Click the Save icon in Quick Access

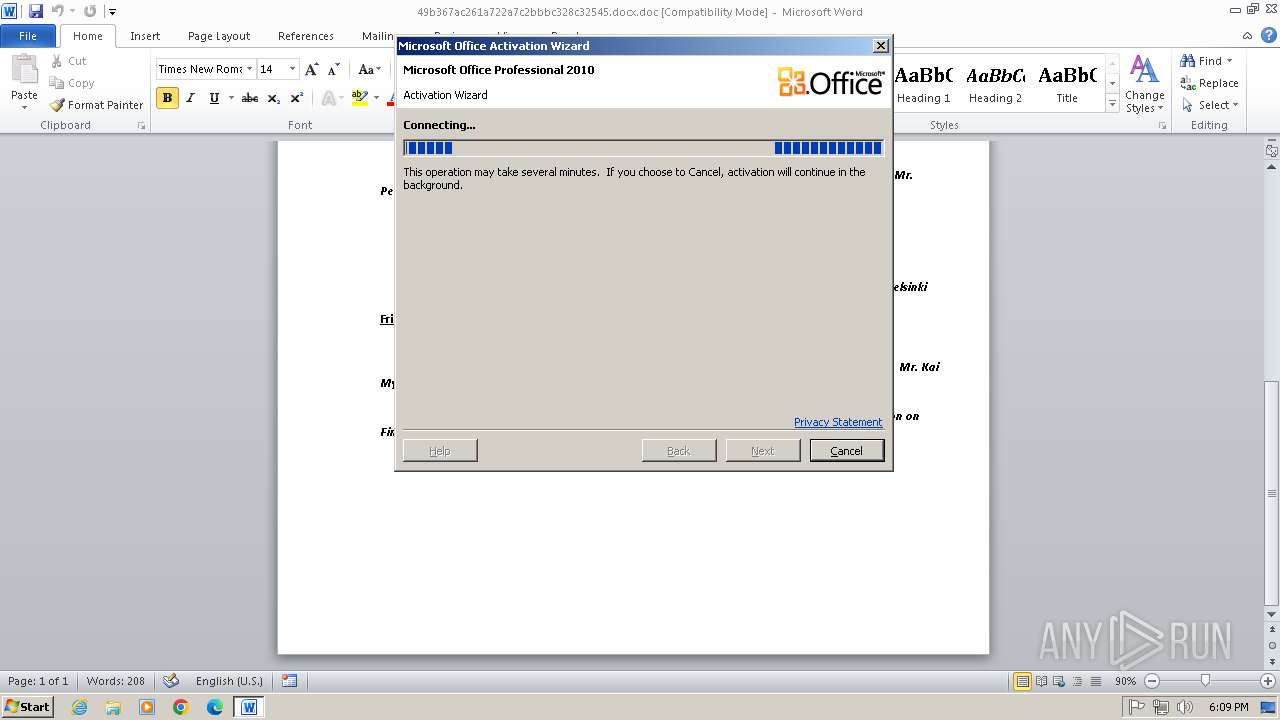36,12
